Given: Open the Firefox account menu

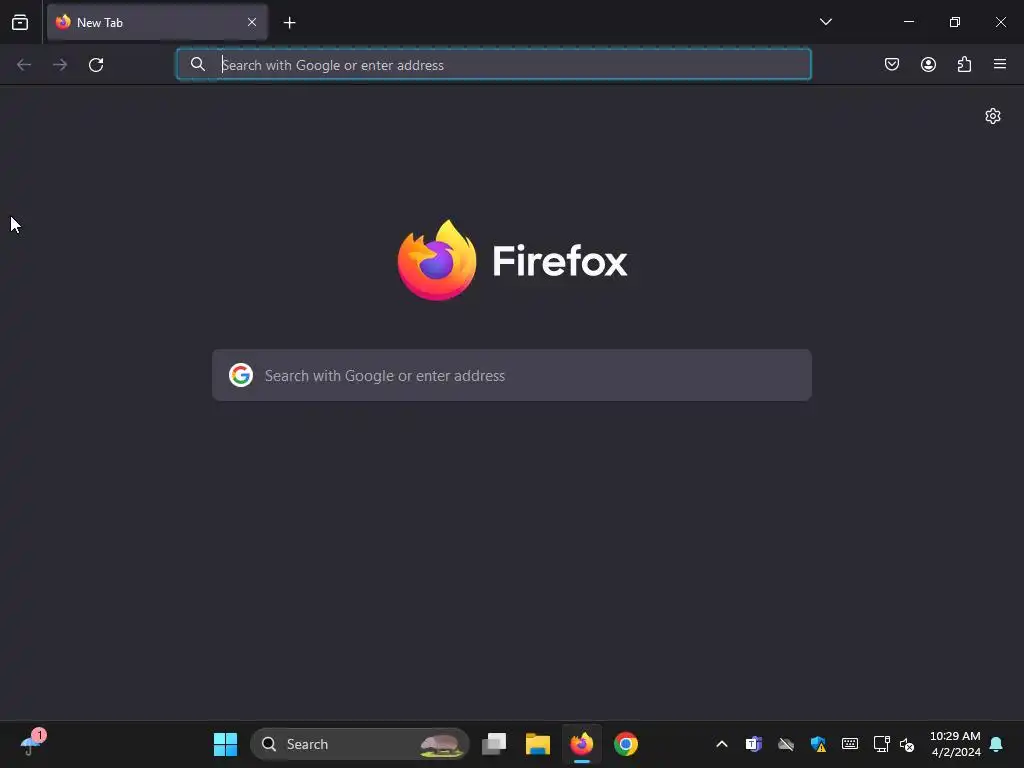Looking at the screenshot, I should coord(928,64).
